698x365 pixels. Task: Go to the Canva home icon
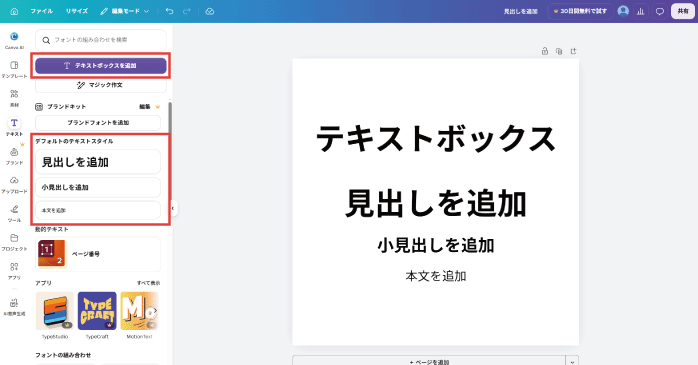14,11
